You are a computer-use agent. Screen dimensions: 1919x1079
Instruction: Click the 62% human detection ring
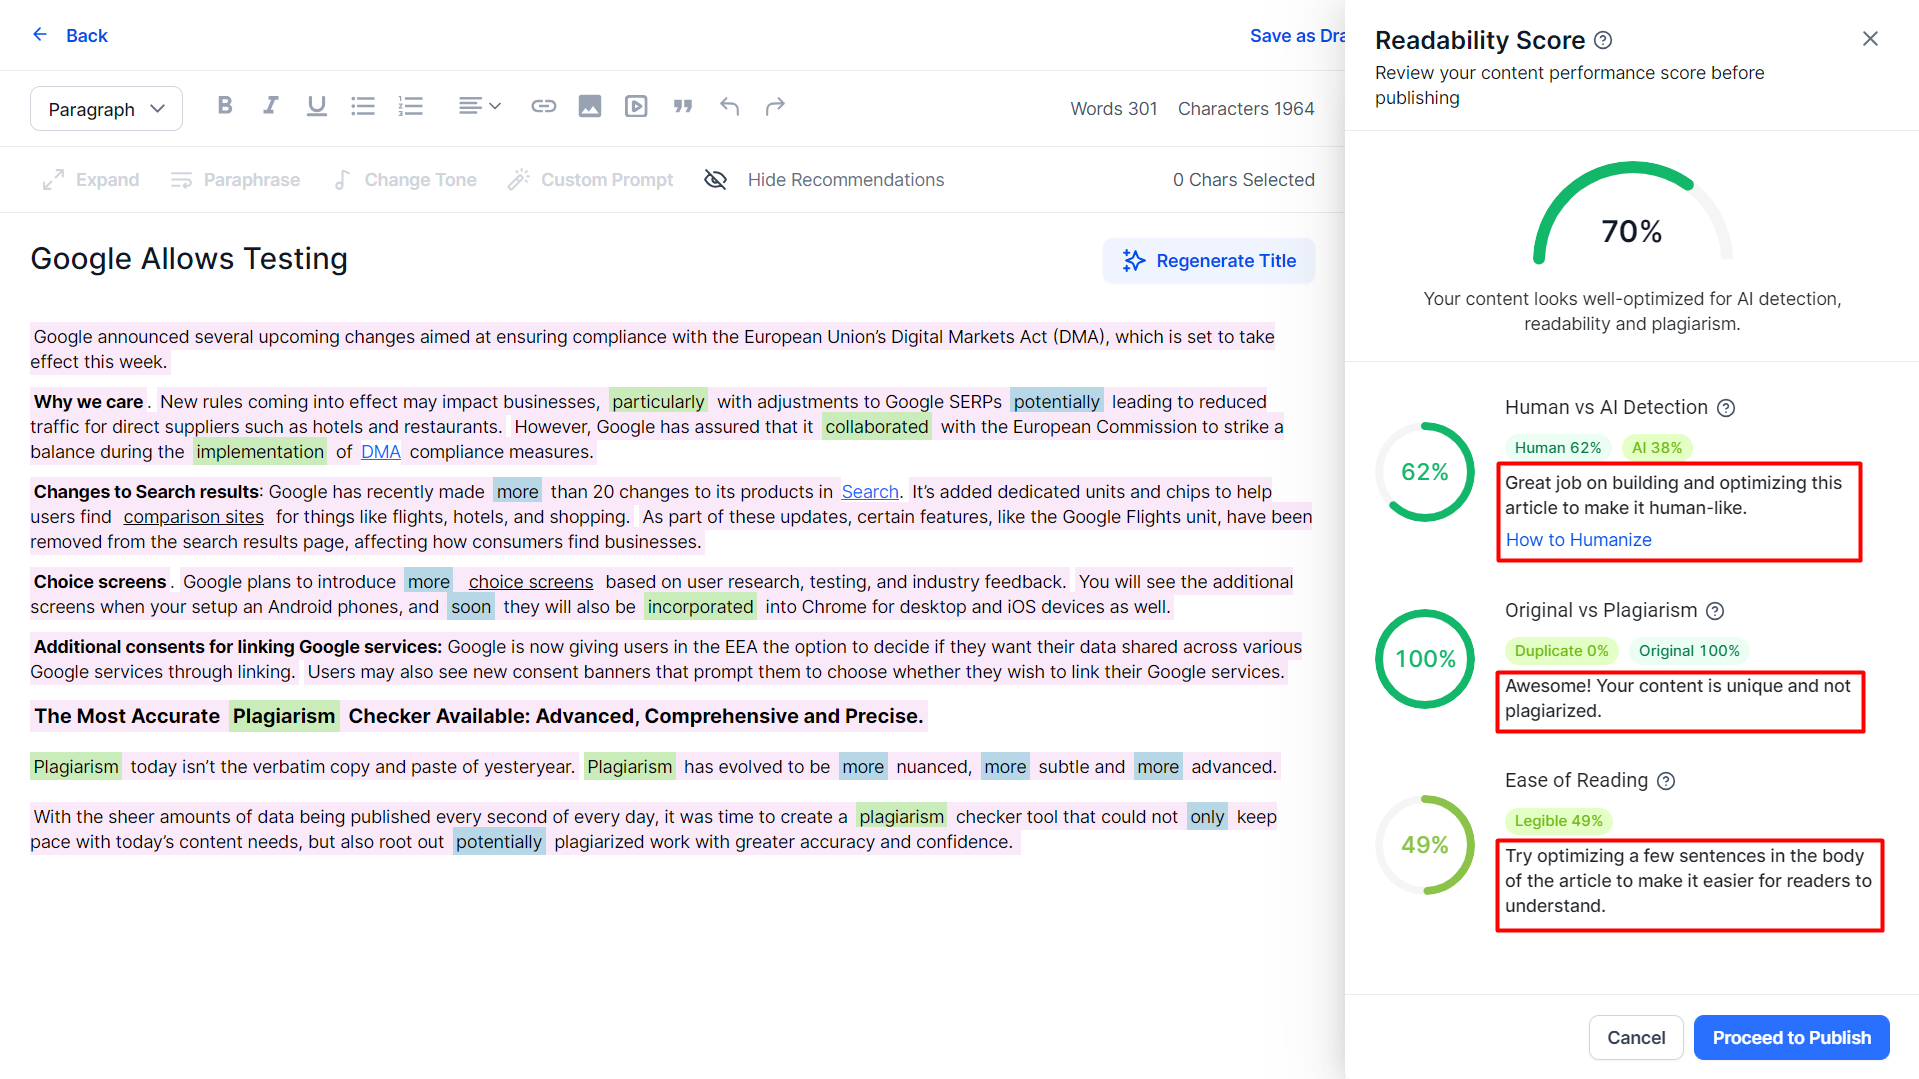coord(1425,472)
